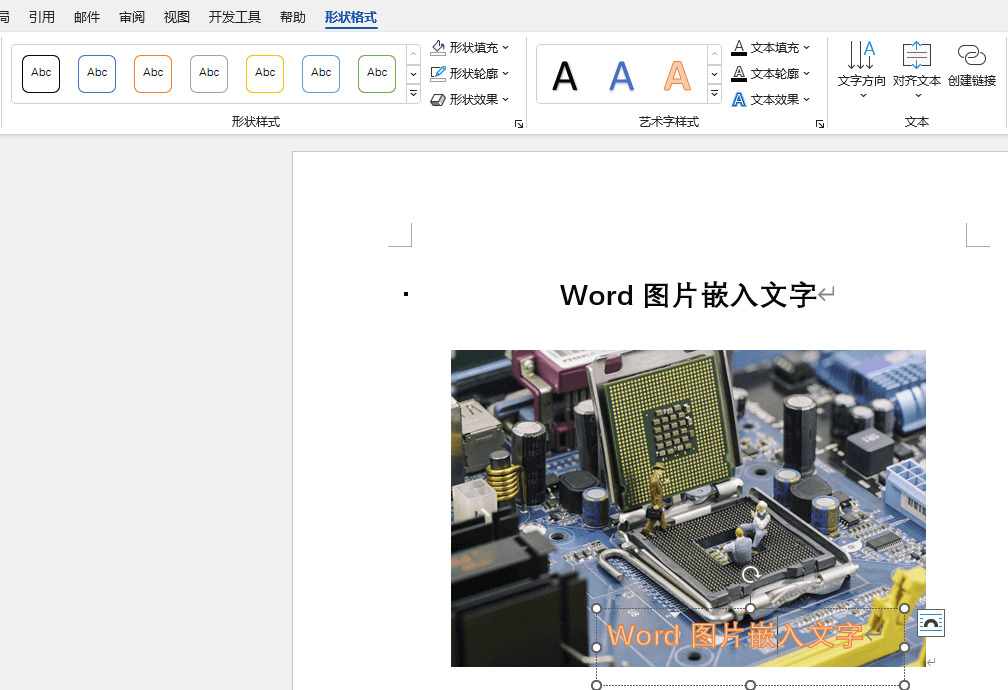Open the 文本轮廓 (Text Outline) options
Image resolution: width=1008 pixels, height=690 pixels.
pos(771,73)
